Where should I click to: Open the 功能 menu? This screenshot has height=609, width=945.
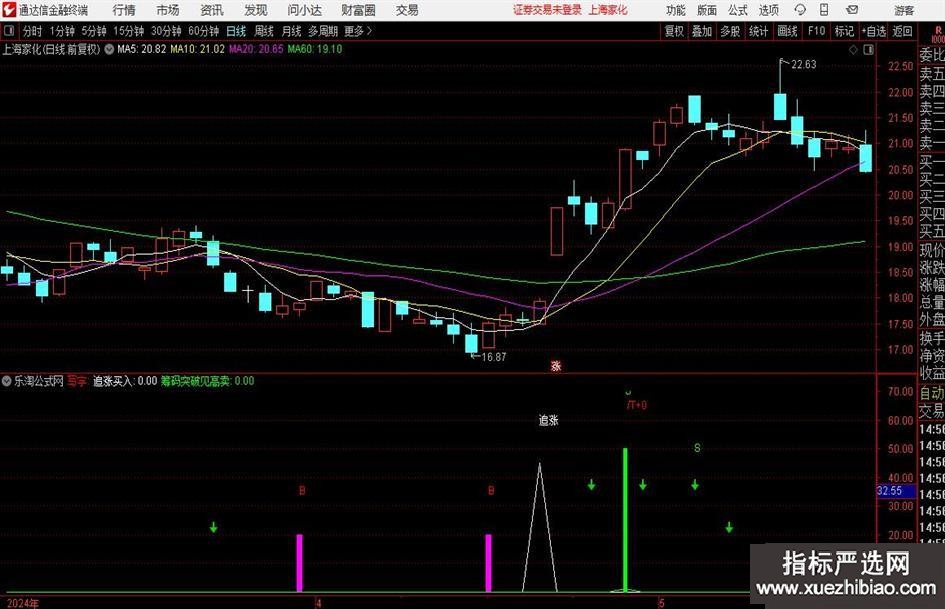(676, 10)
